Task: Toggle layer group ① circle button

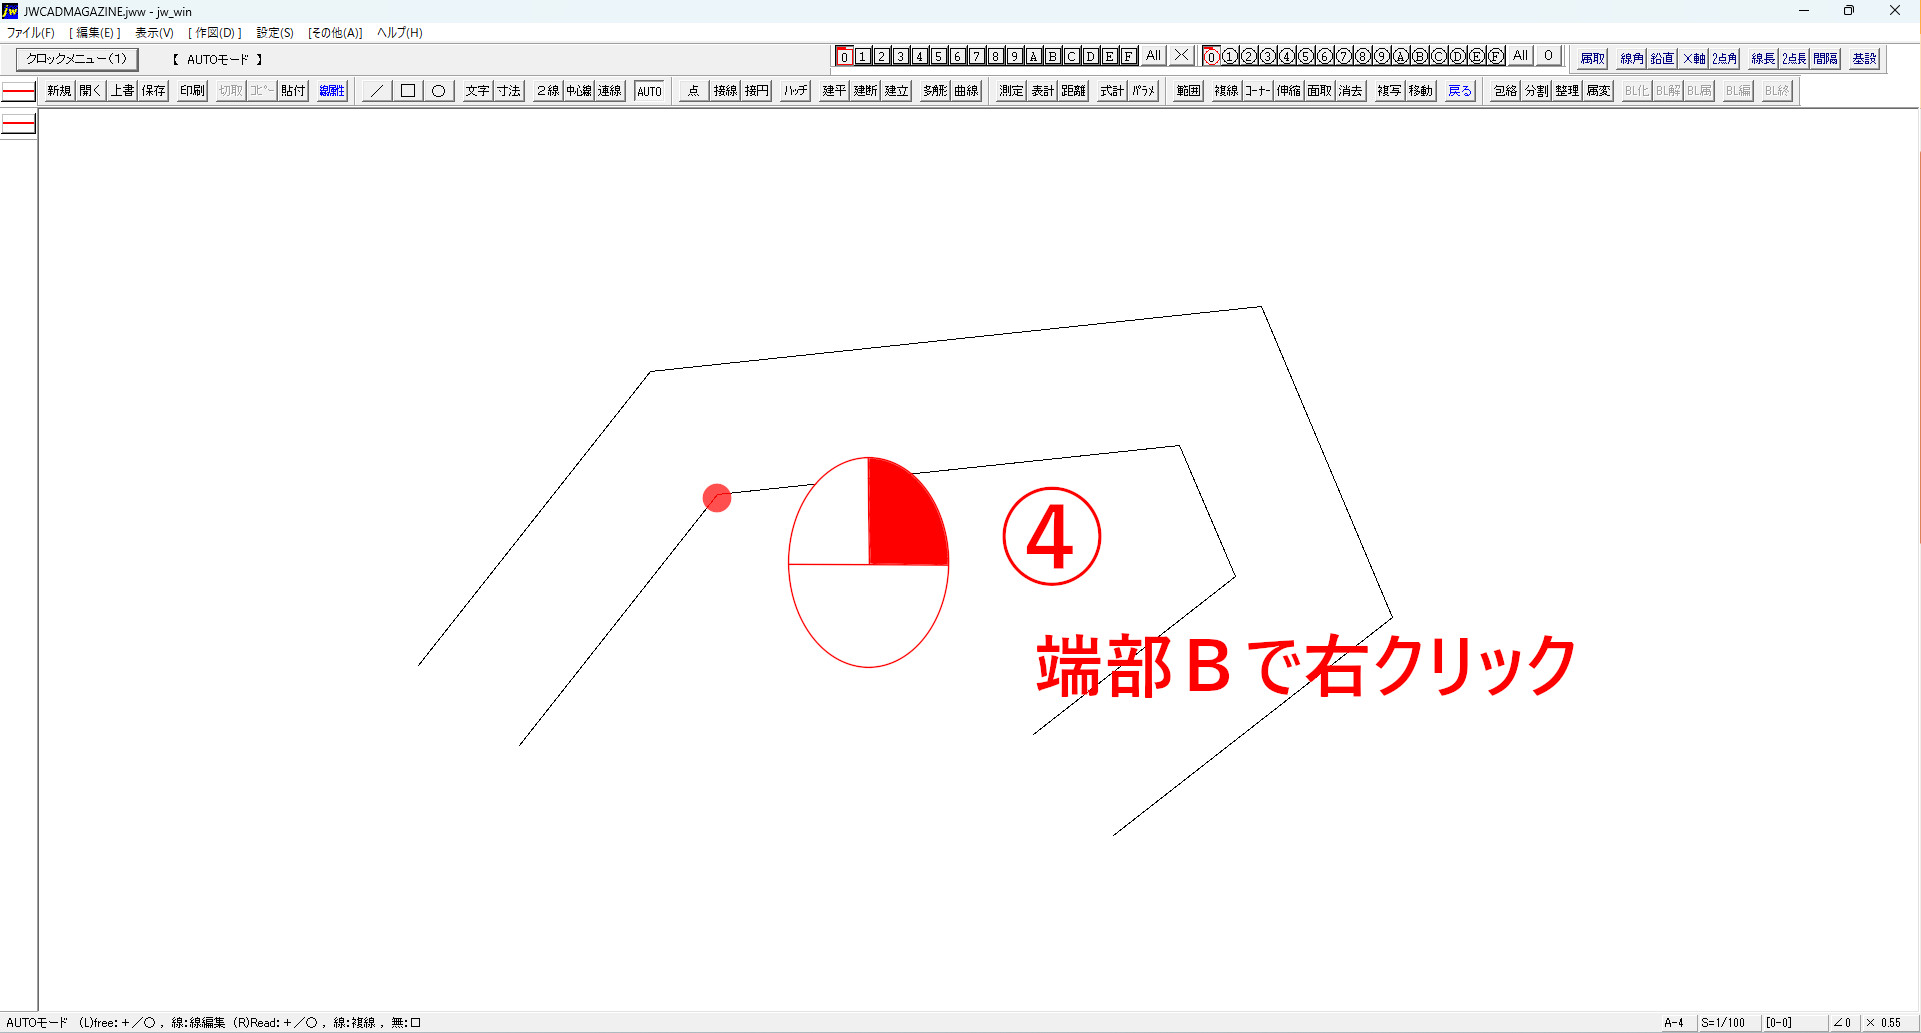Action: coord(1230,57)
